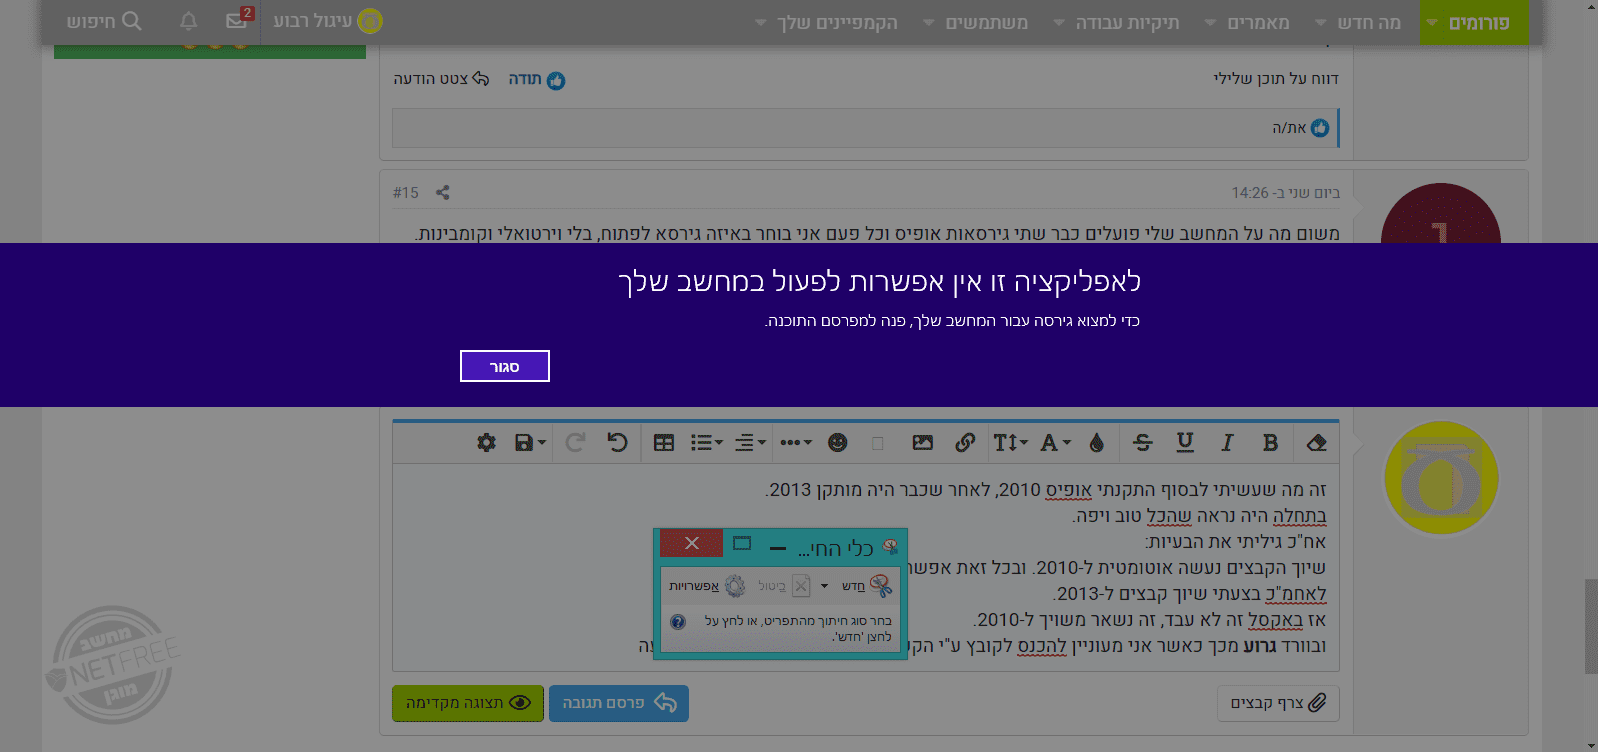Click the פרסם תגובה post reply button

tap(619, 703)
